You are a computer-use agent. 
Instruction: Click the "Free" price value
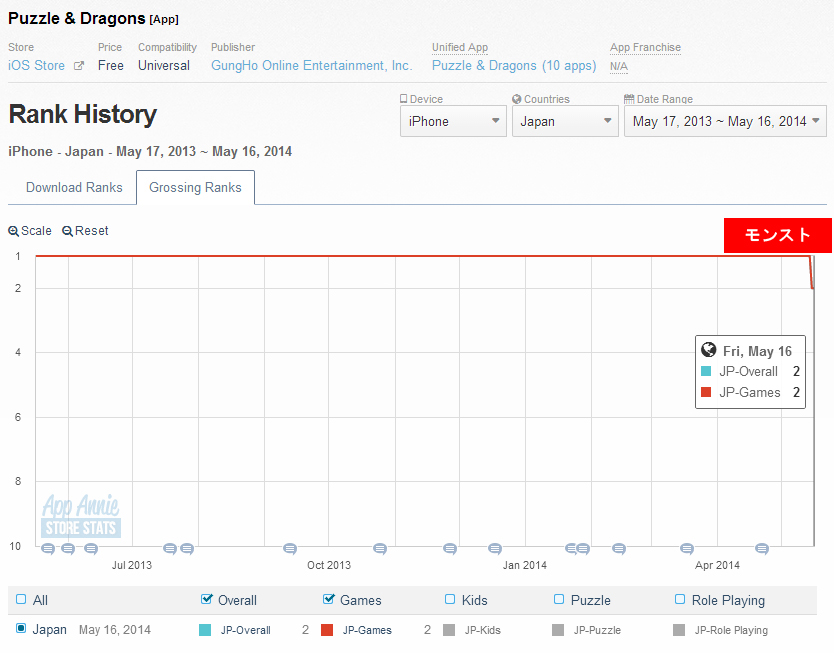pos(111,65)
